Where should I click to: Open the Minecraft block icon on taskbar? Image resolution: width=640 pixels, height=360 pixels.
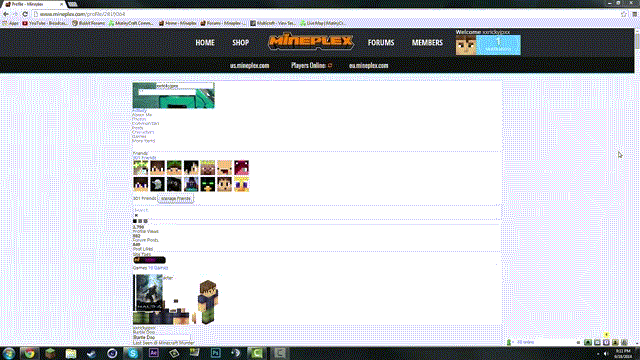(50, 353)
